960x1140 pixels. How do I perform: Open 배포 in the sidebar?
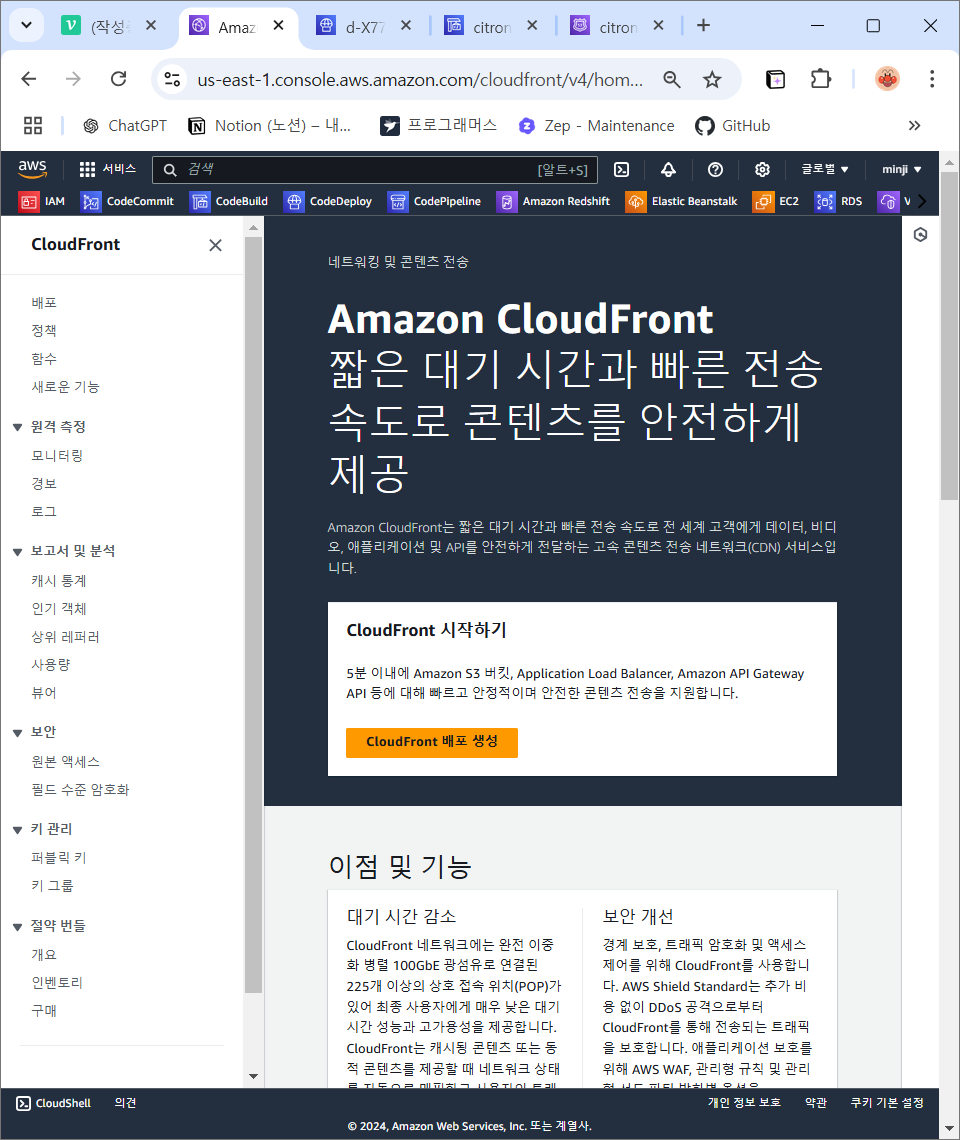click(44, 303)
